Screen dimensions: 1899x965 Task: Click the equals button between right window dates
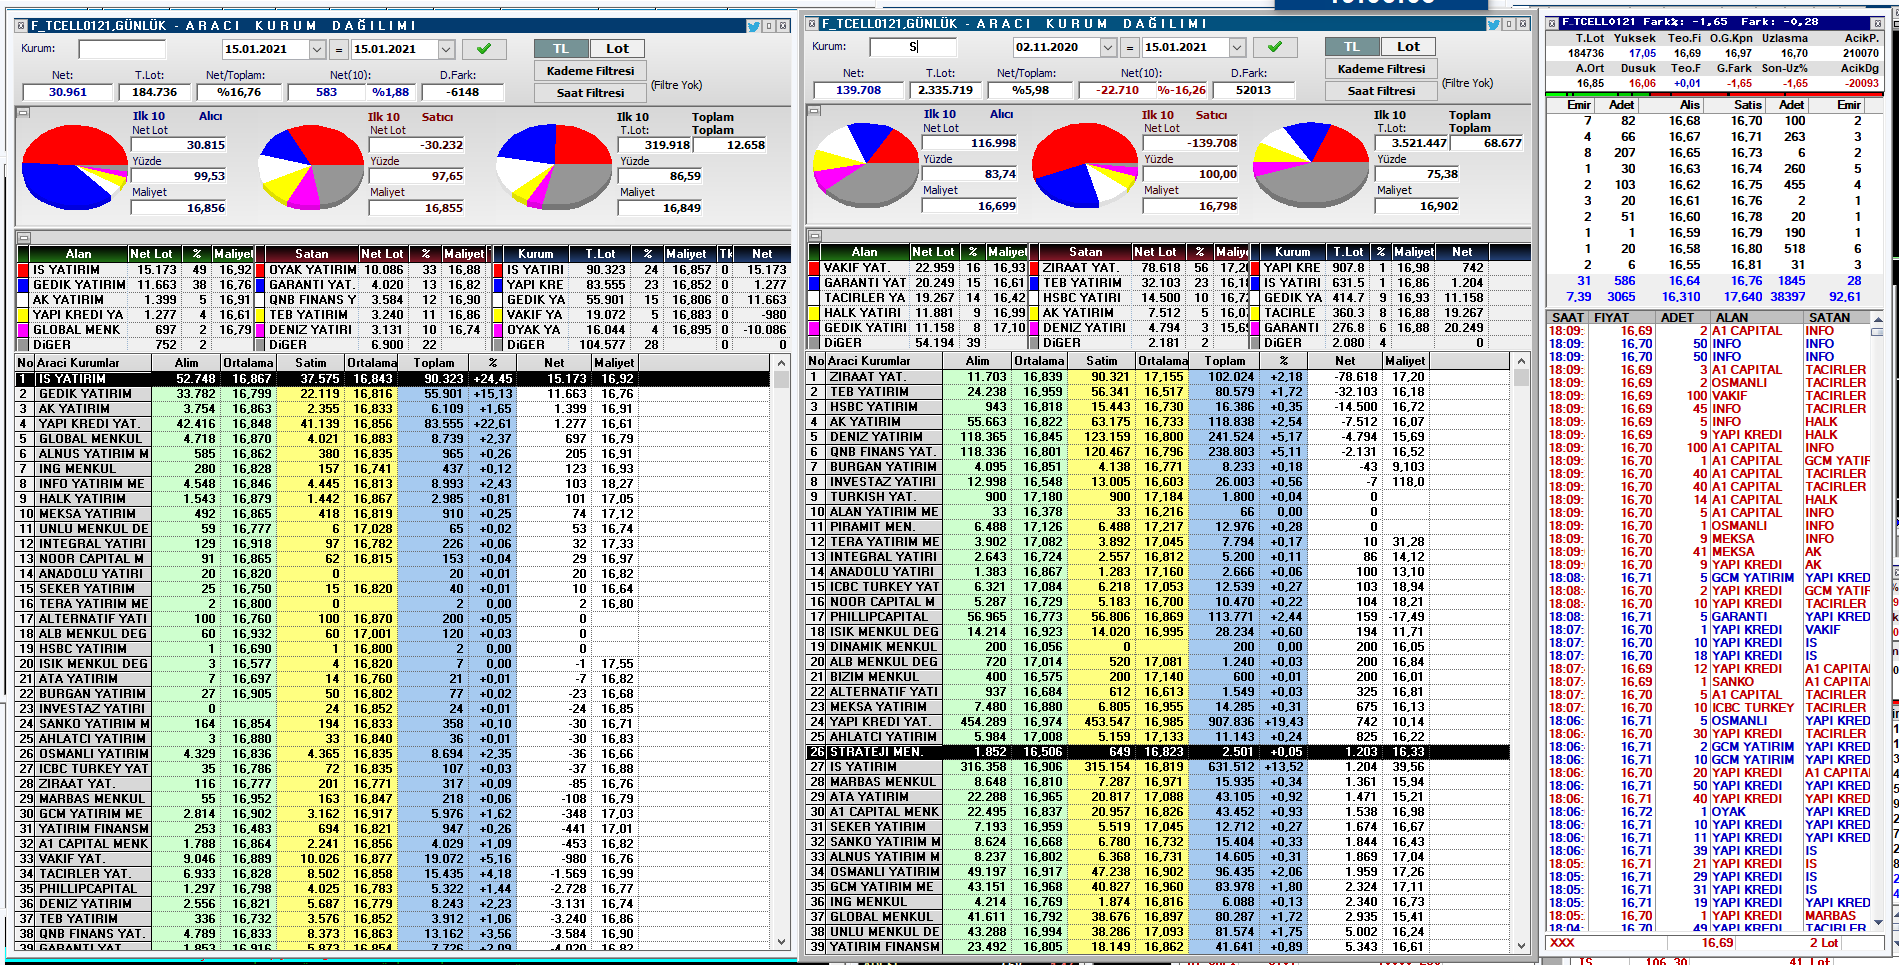point(1129,47)
